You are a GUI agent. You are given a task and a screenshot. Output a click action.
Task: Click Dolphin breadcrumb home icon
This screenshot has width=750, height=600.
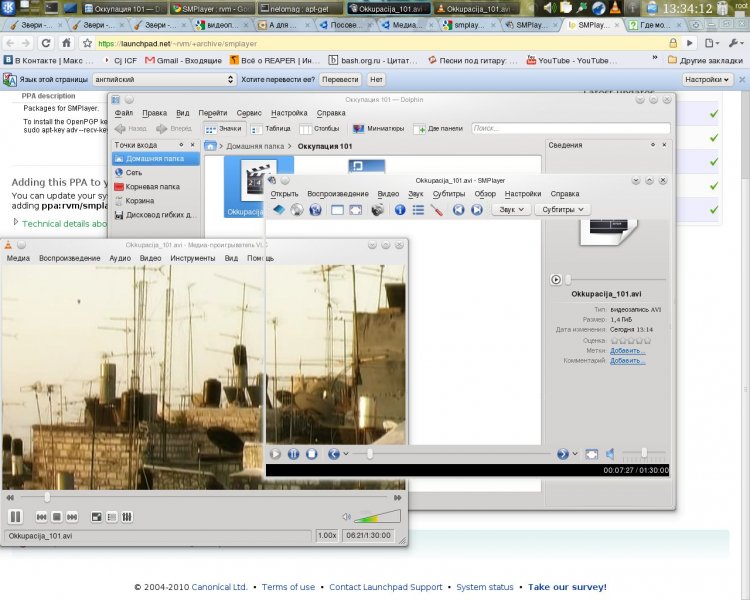pyautogui.click(x=210, y=146)
